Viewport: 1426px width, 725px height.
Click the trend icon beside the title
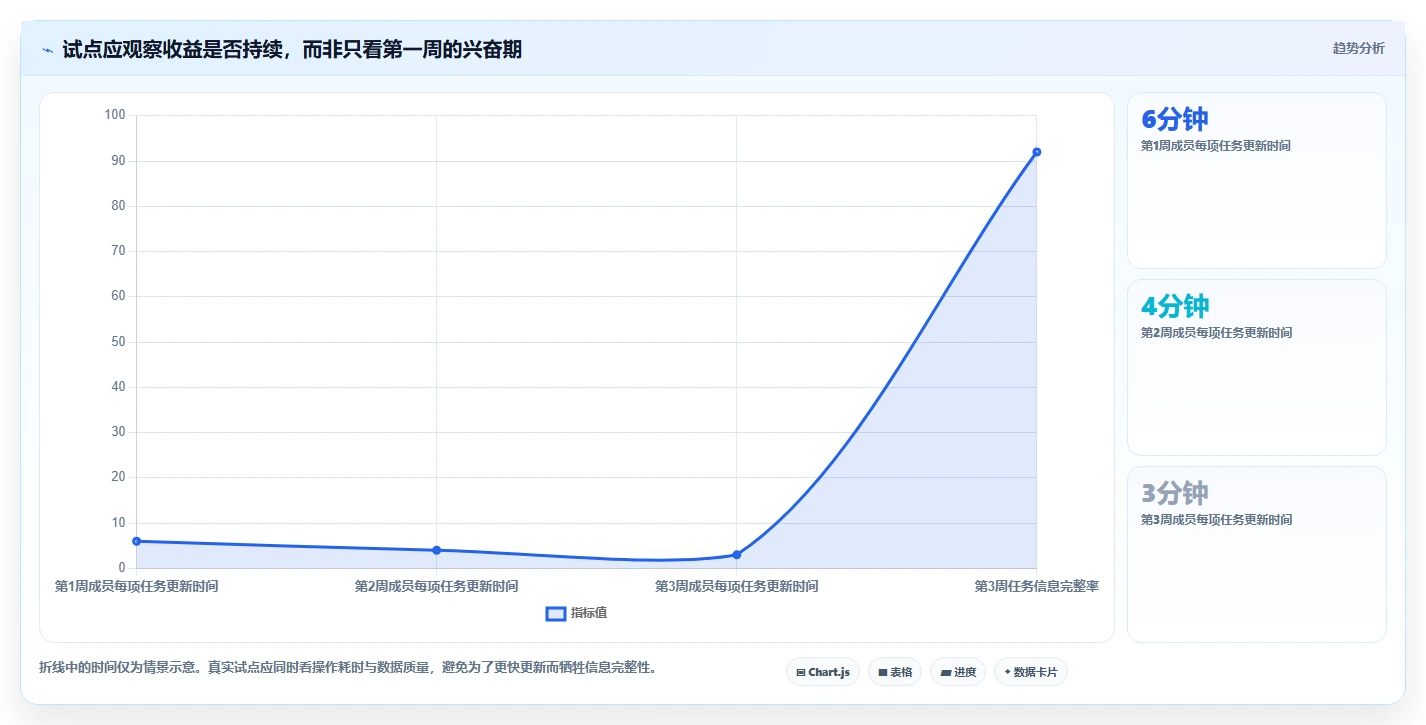coord(47,50)
